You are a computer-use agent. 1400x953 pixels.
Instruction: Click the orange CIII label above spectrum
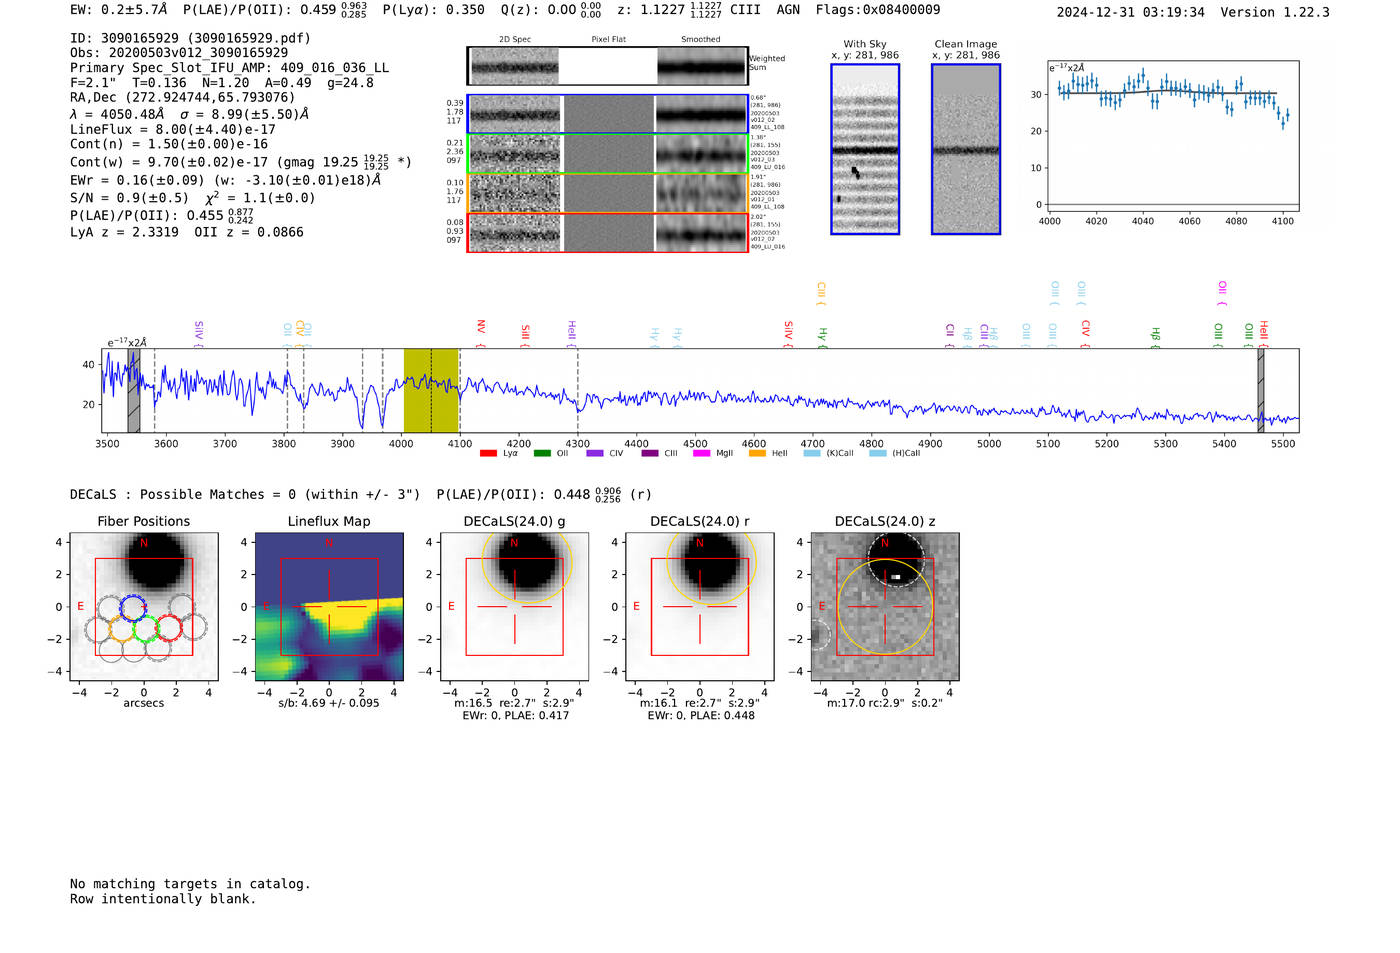[x=821, y=293]
